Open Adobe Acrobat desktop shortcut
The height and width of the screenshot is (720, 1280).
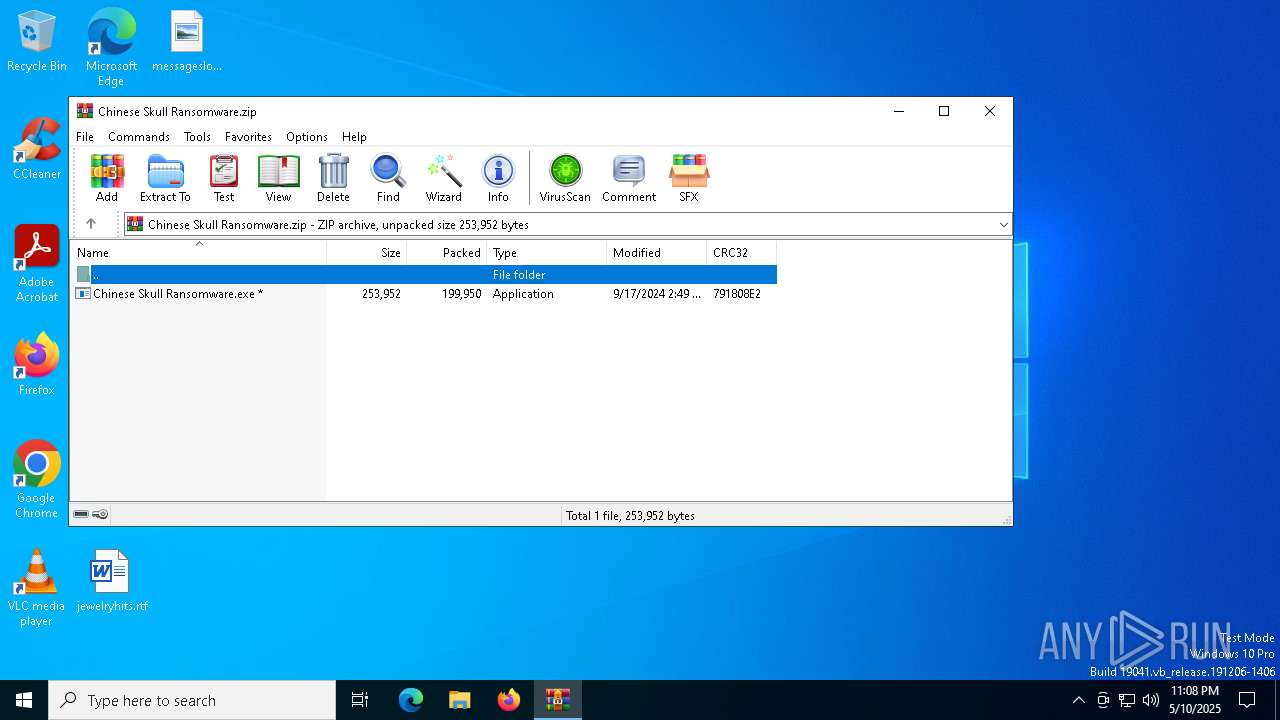tap(37, 264)
